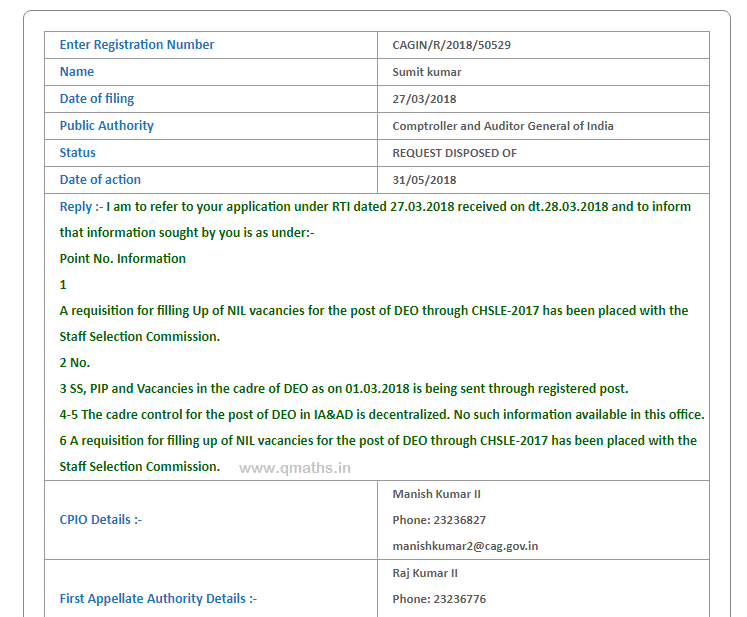The image size is (747, 617).
Task: Click the 'Public Authority' label
Action: [x=107, y=126]
